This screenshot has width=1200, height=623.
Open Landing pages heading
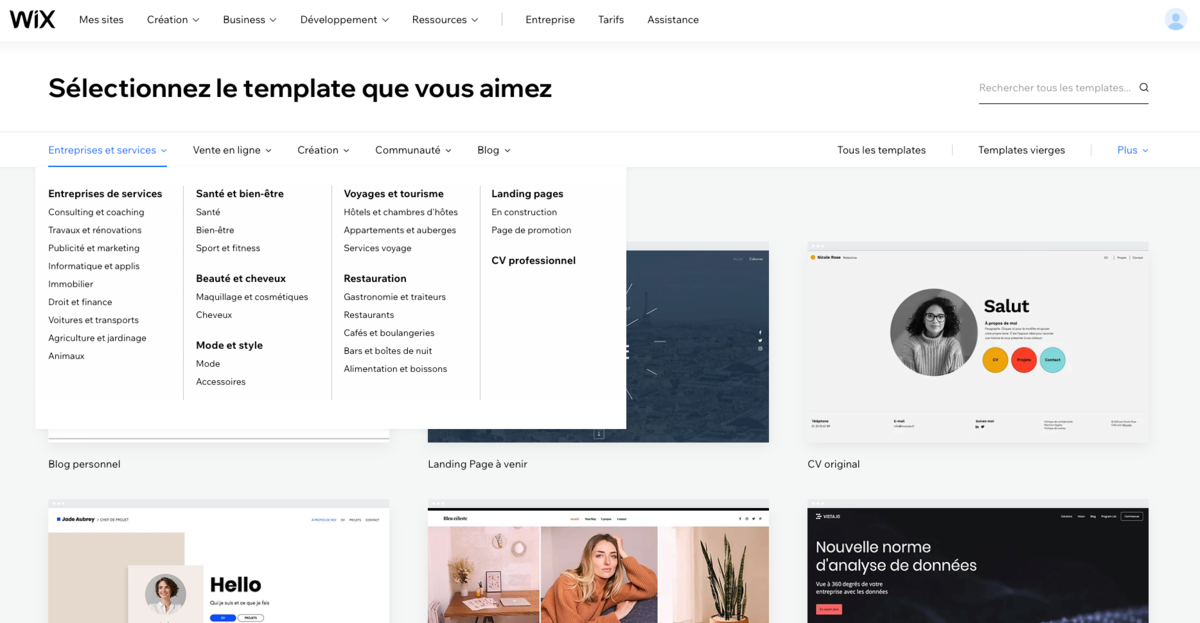[x=527, y=194]
